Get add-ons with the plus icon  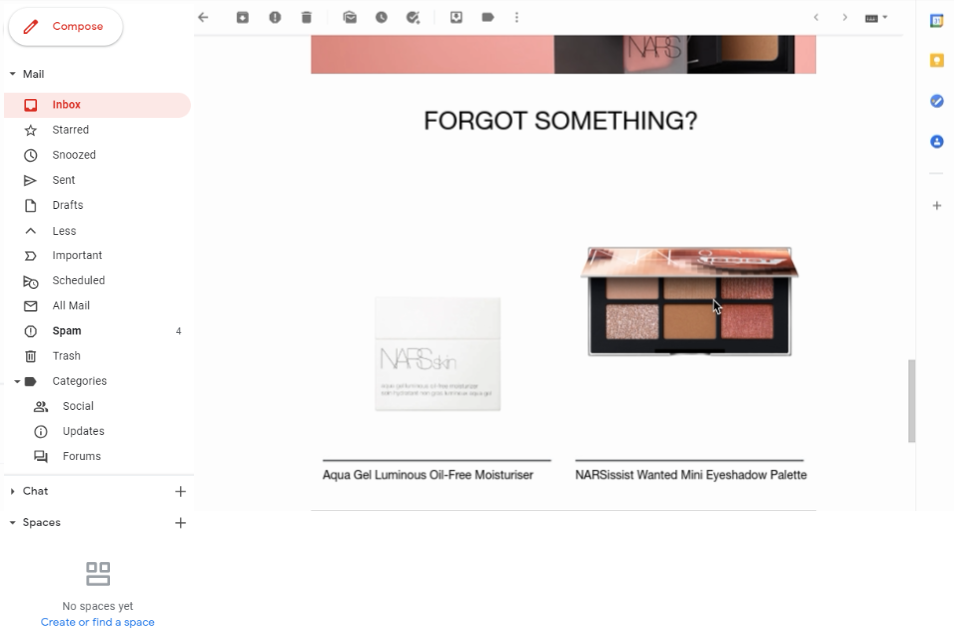[x=937, y=206]
